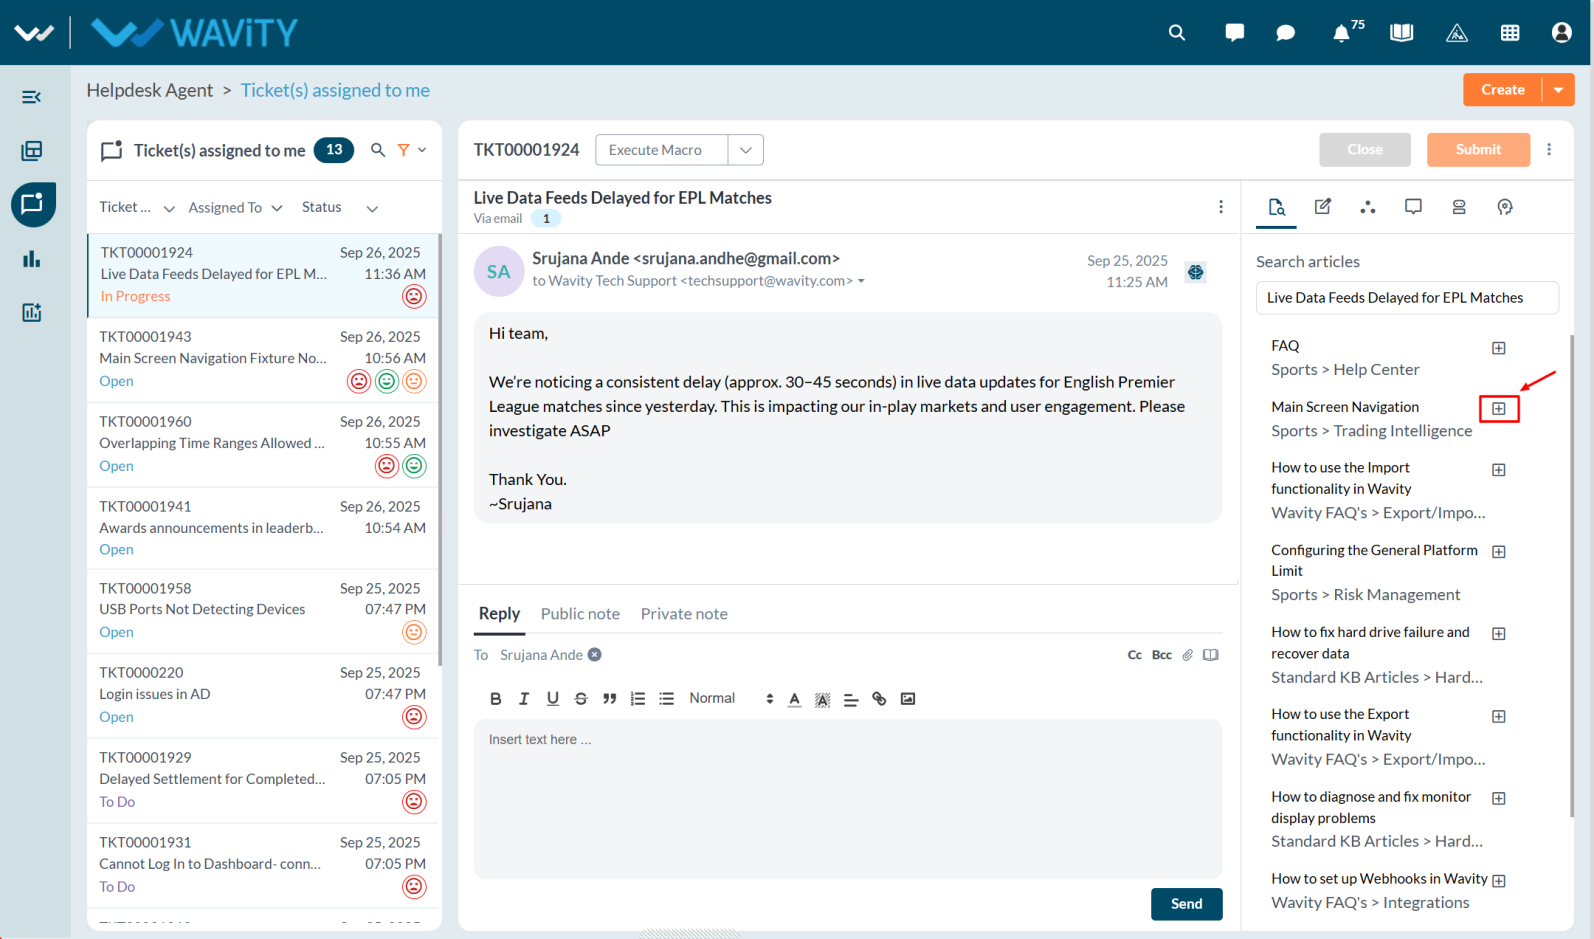
Task: Open email subject three-dot options menu
Action: (1221, 207)
